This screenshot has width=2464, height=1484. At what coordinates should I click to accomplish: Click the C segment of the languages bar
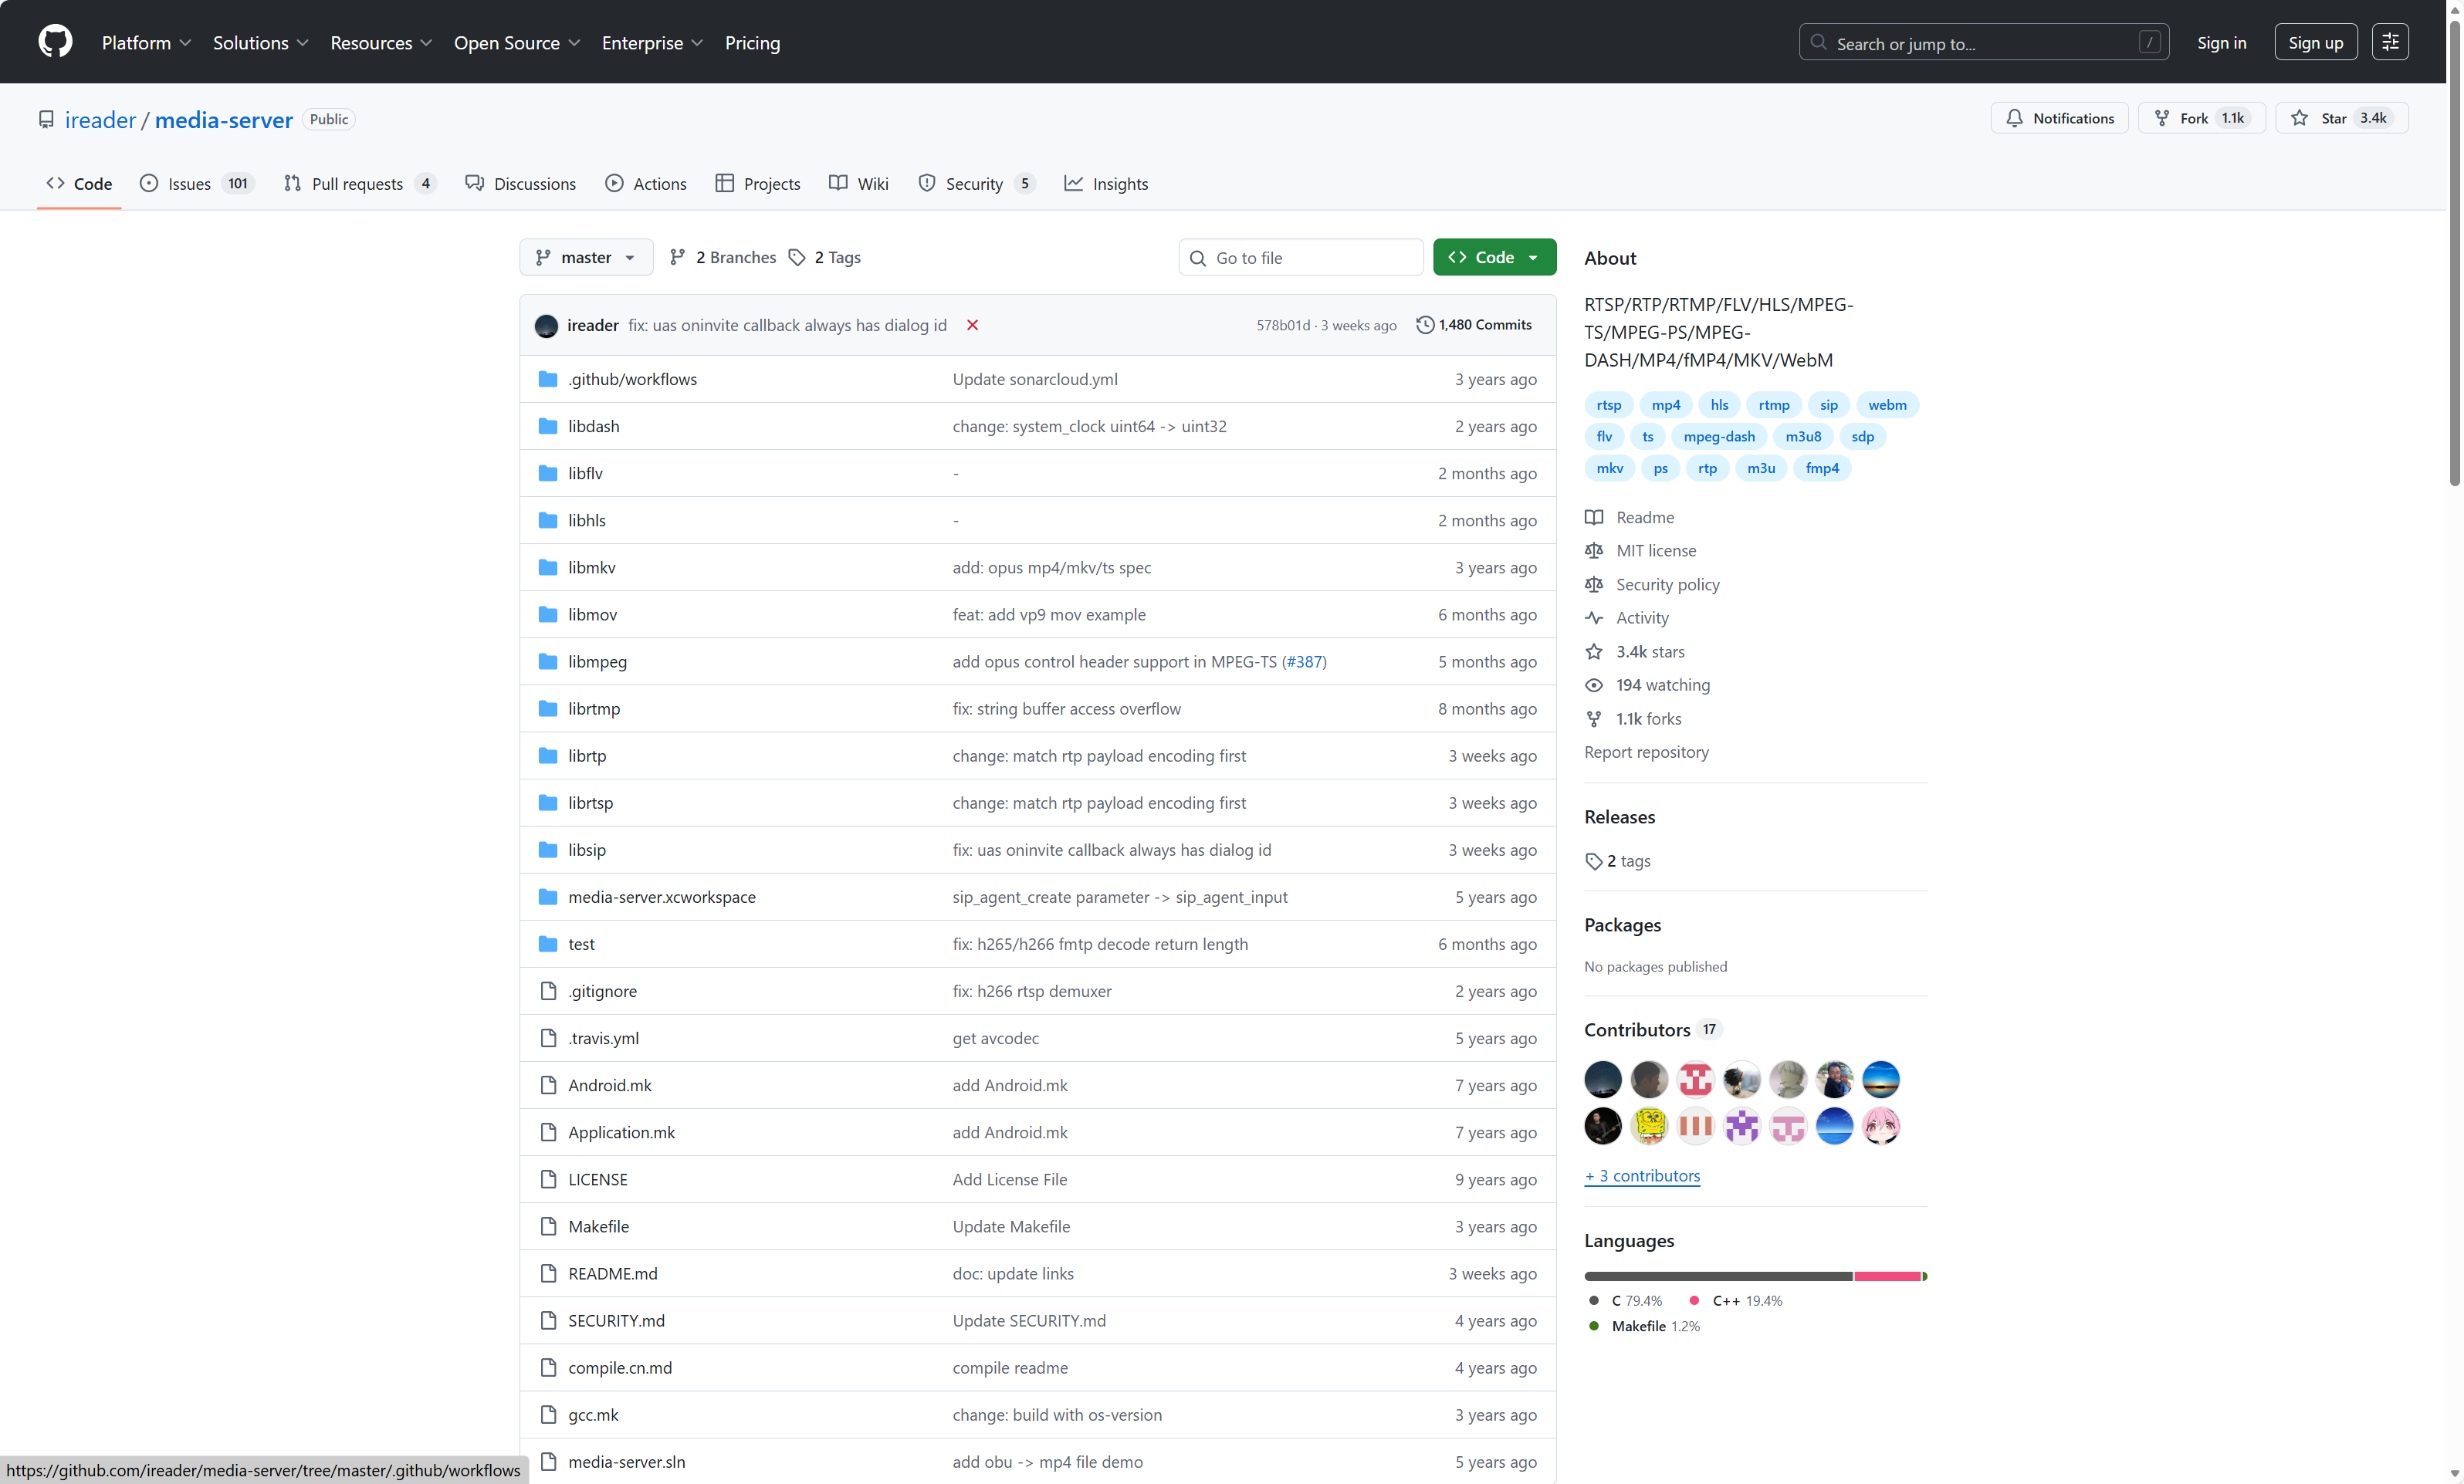pyautogui.click(x=1718, y=1276)
